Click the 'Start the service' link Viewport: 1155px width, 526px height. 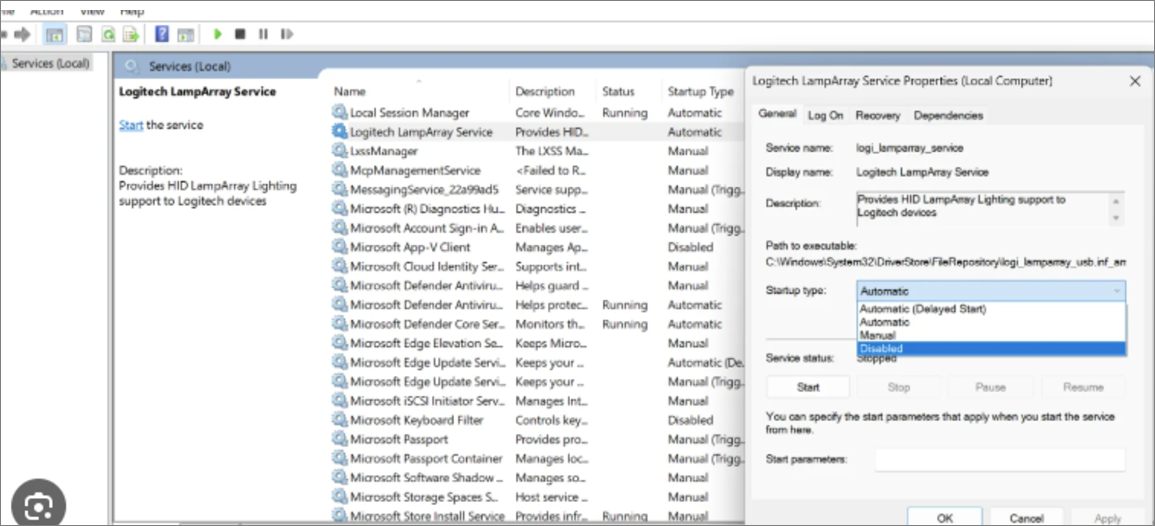click(131, 125)
